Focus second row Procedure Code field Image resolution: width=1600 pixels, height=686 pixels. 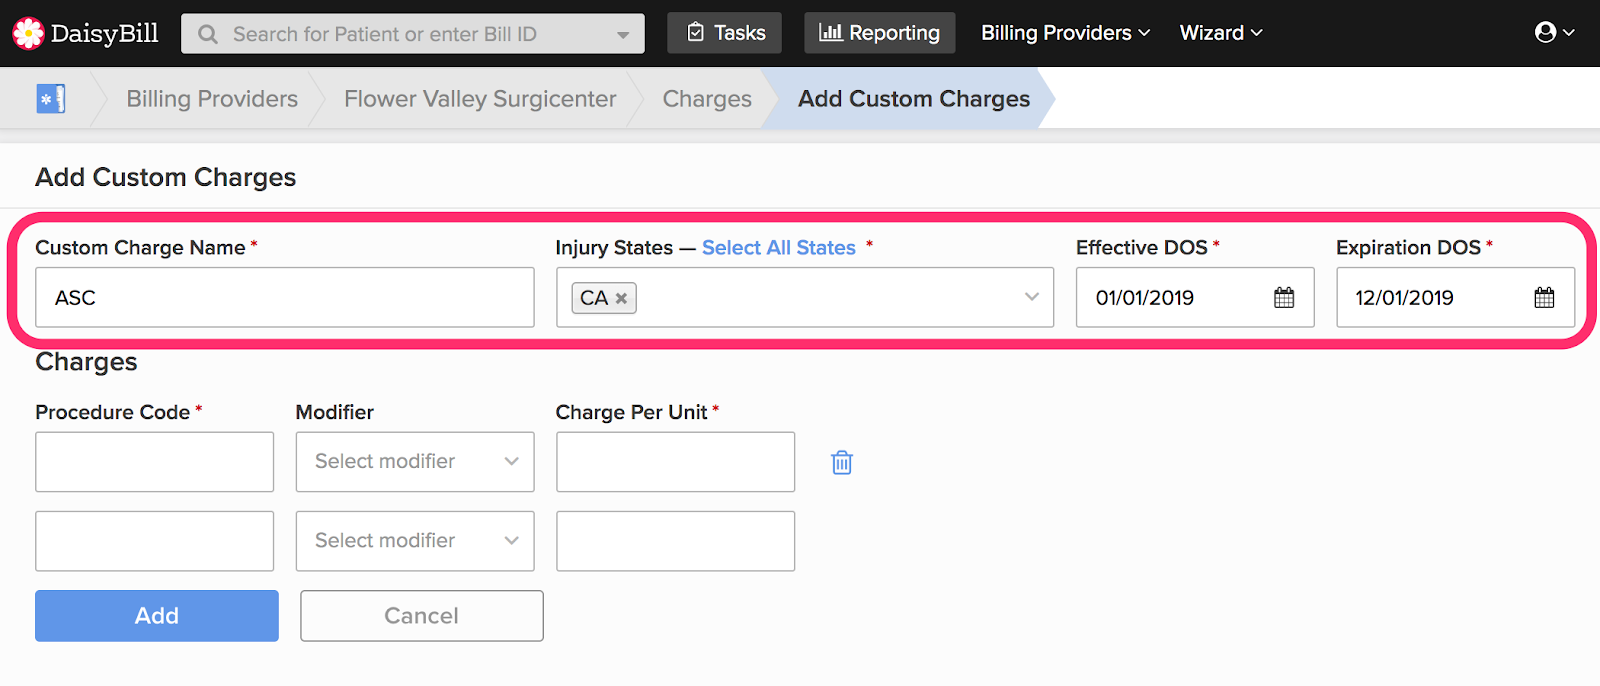(155, 541)
